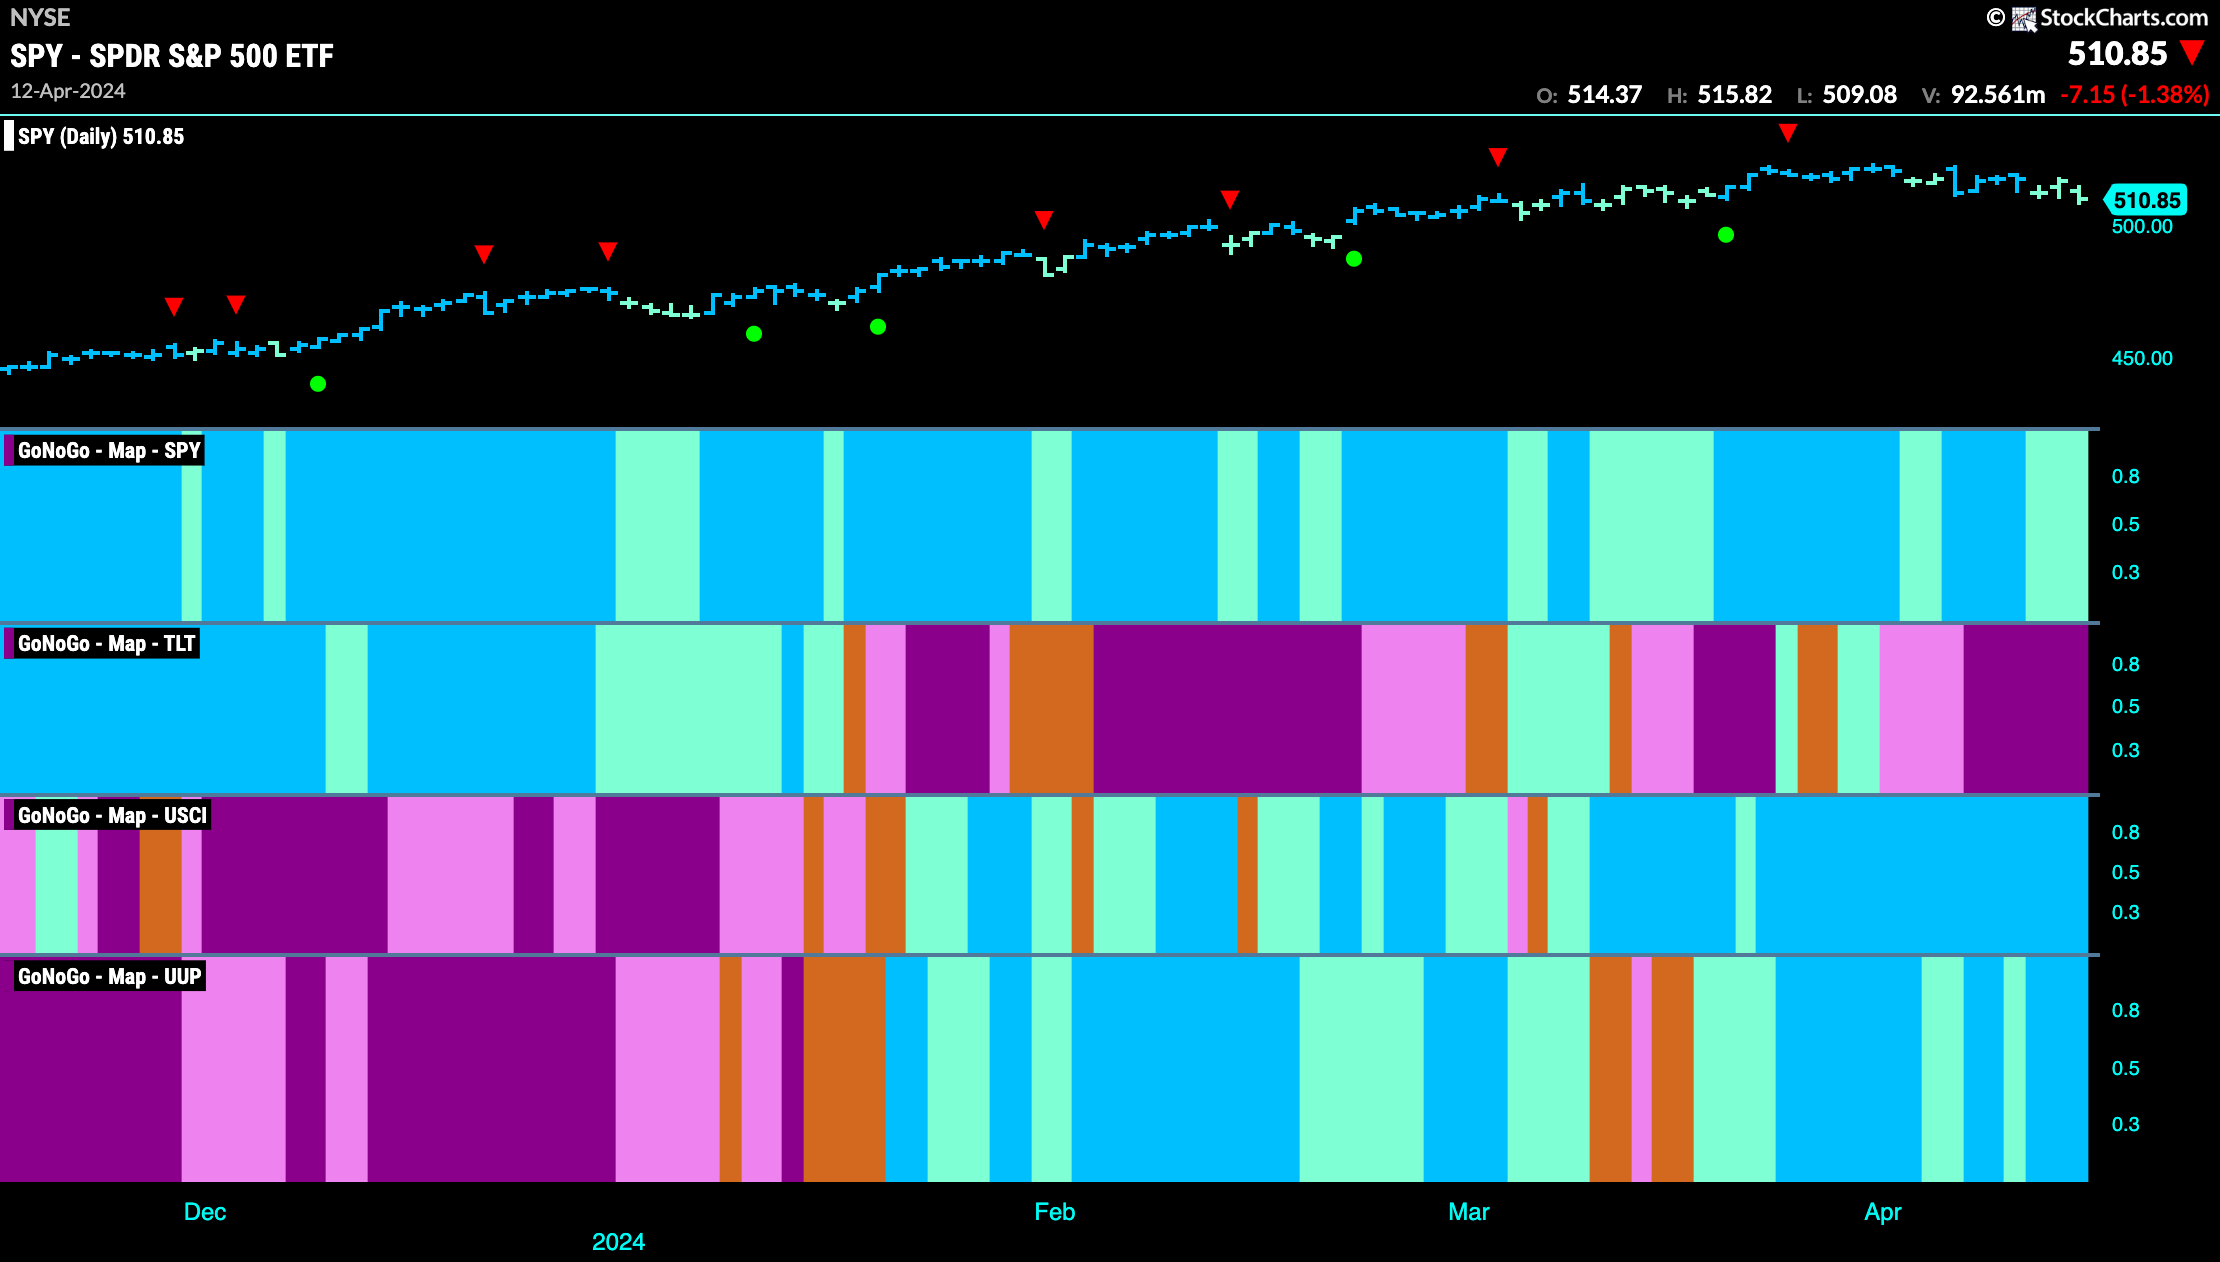The height and width of the screenshot is (1262, 2220).
Task: Select the red triangle marker at early March
Action: coord(1498,157)
